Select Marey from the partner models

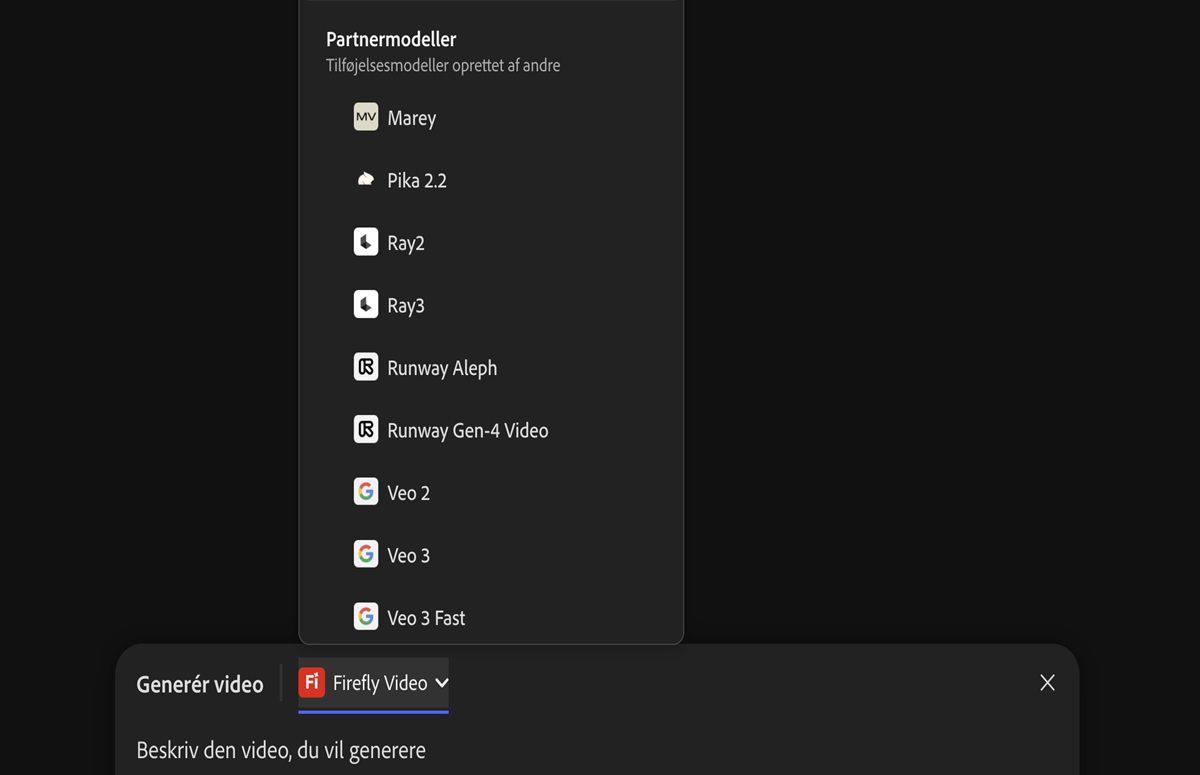tap(411, 118)
